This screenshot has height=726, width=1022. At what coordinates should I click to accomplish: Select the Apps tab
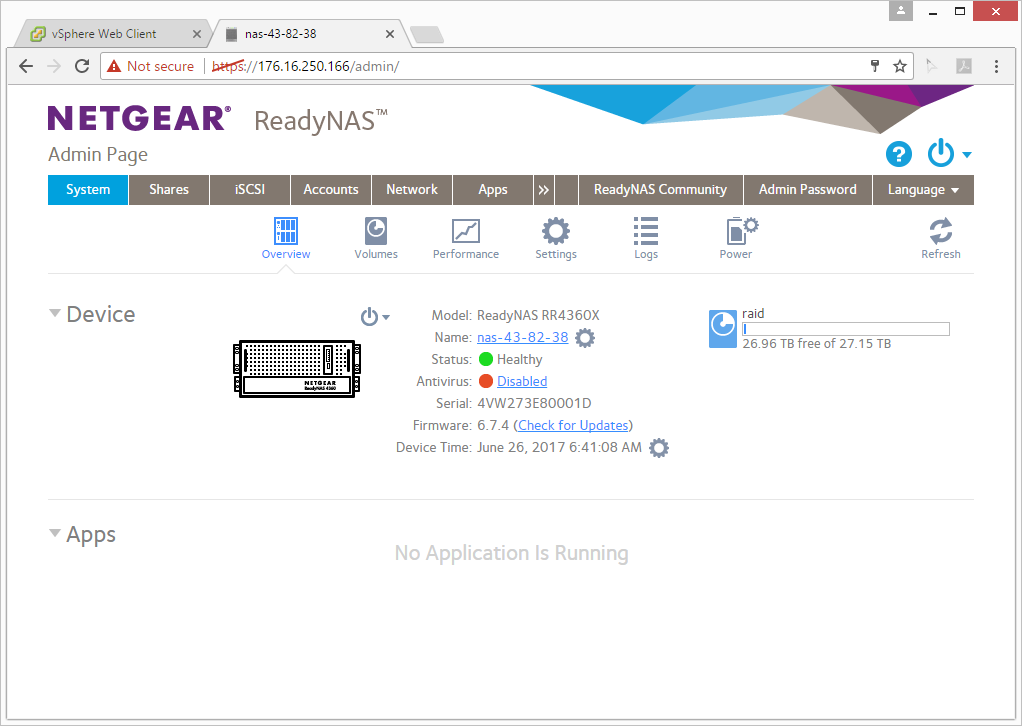(493, 190)
